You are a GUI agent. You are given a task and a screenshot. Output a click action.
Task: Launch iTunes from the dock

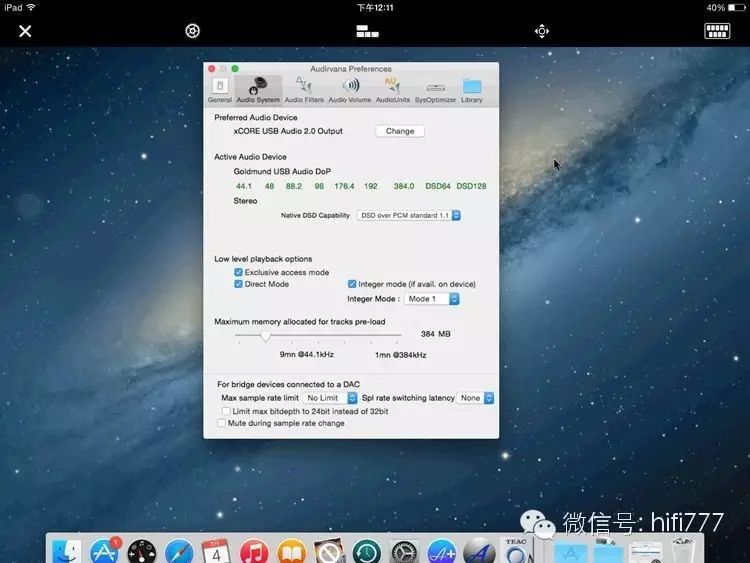254,551
